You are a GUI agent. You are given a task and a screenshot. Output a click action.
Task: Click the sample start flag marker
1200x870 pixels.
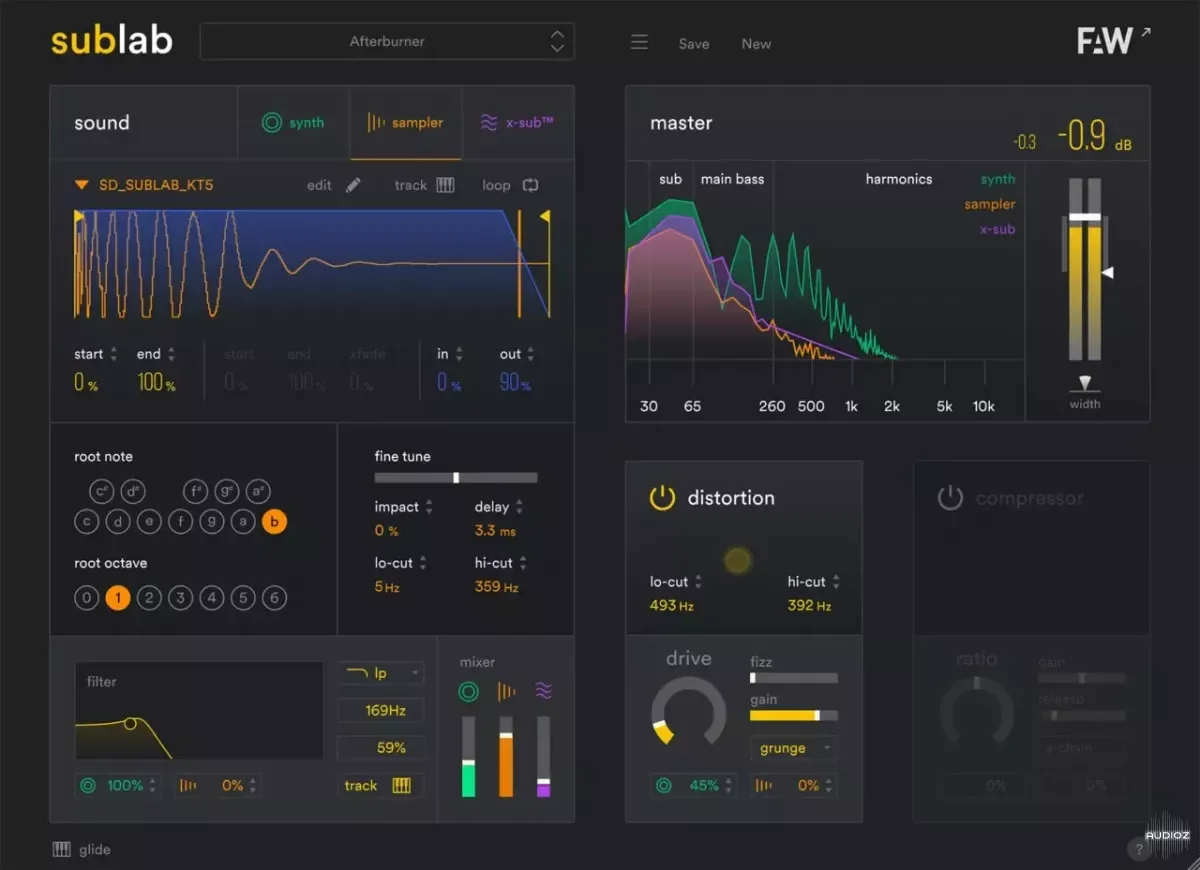(x=78, y=217)
